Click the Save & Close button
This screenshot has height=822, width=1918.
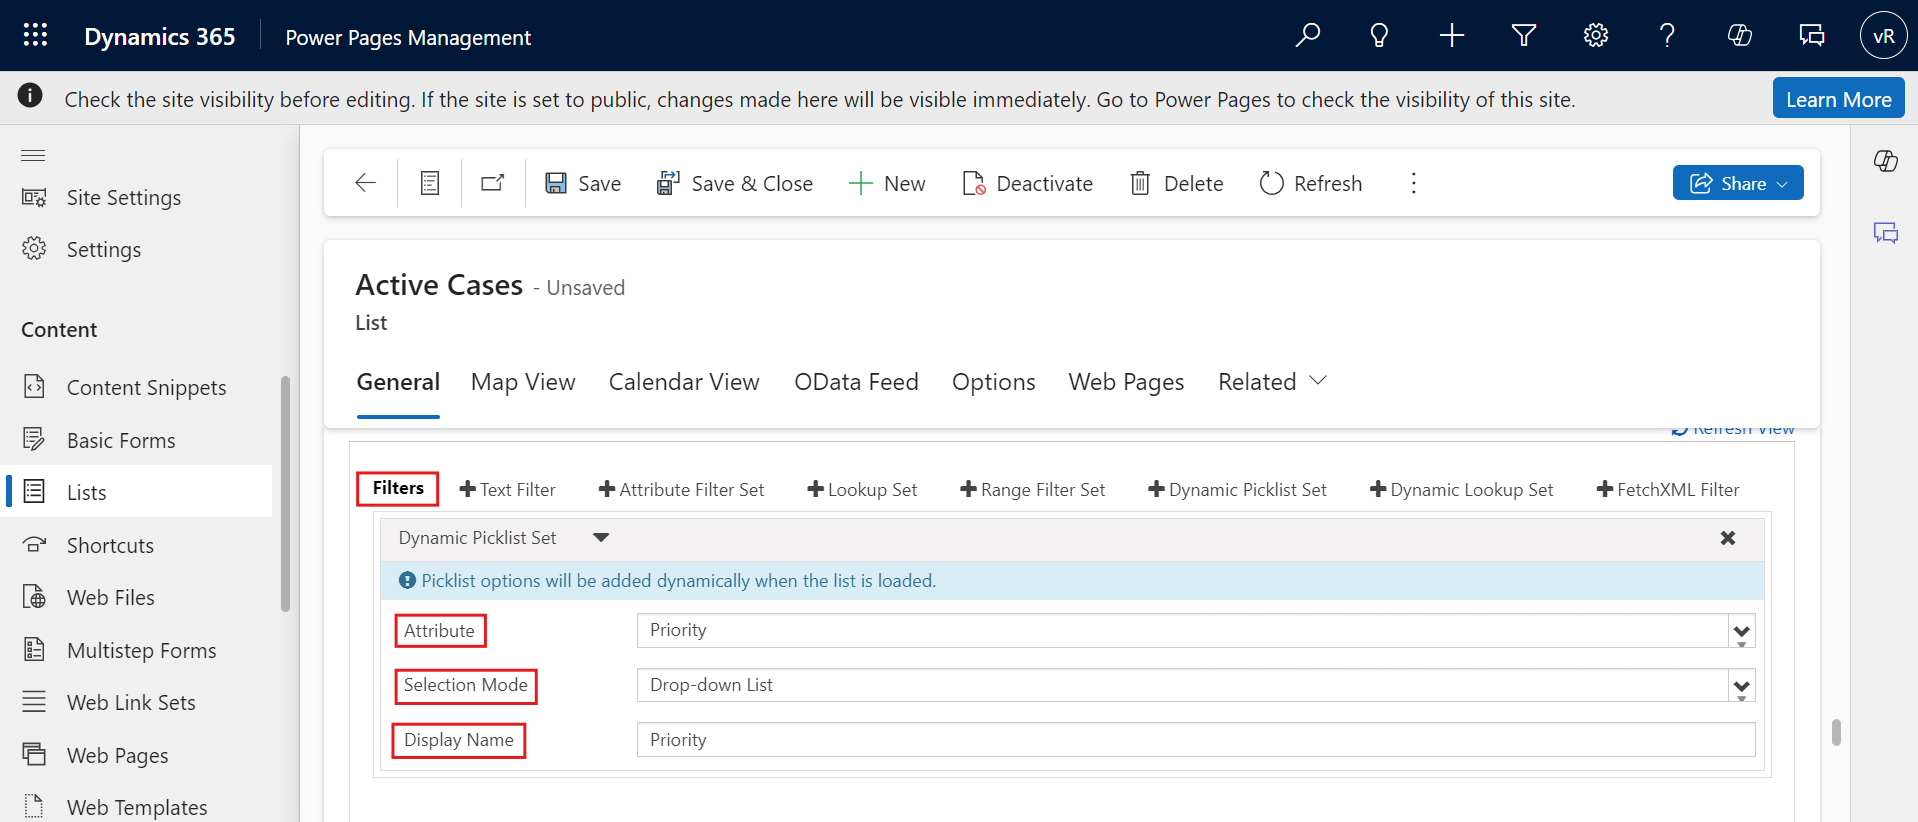(735, 183)
